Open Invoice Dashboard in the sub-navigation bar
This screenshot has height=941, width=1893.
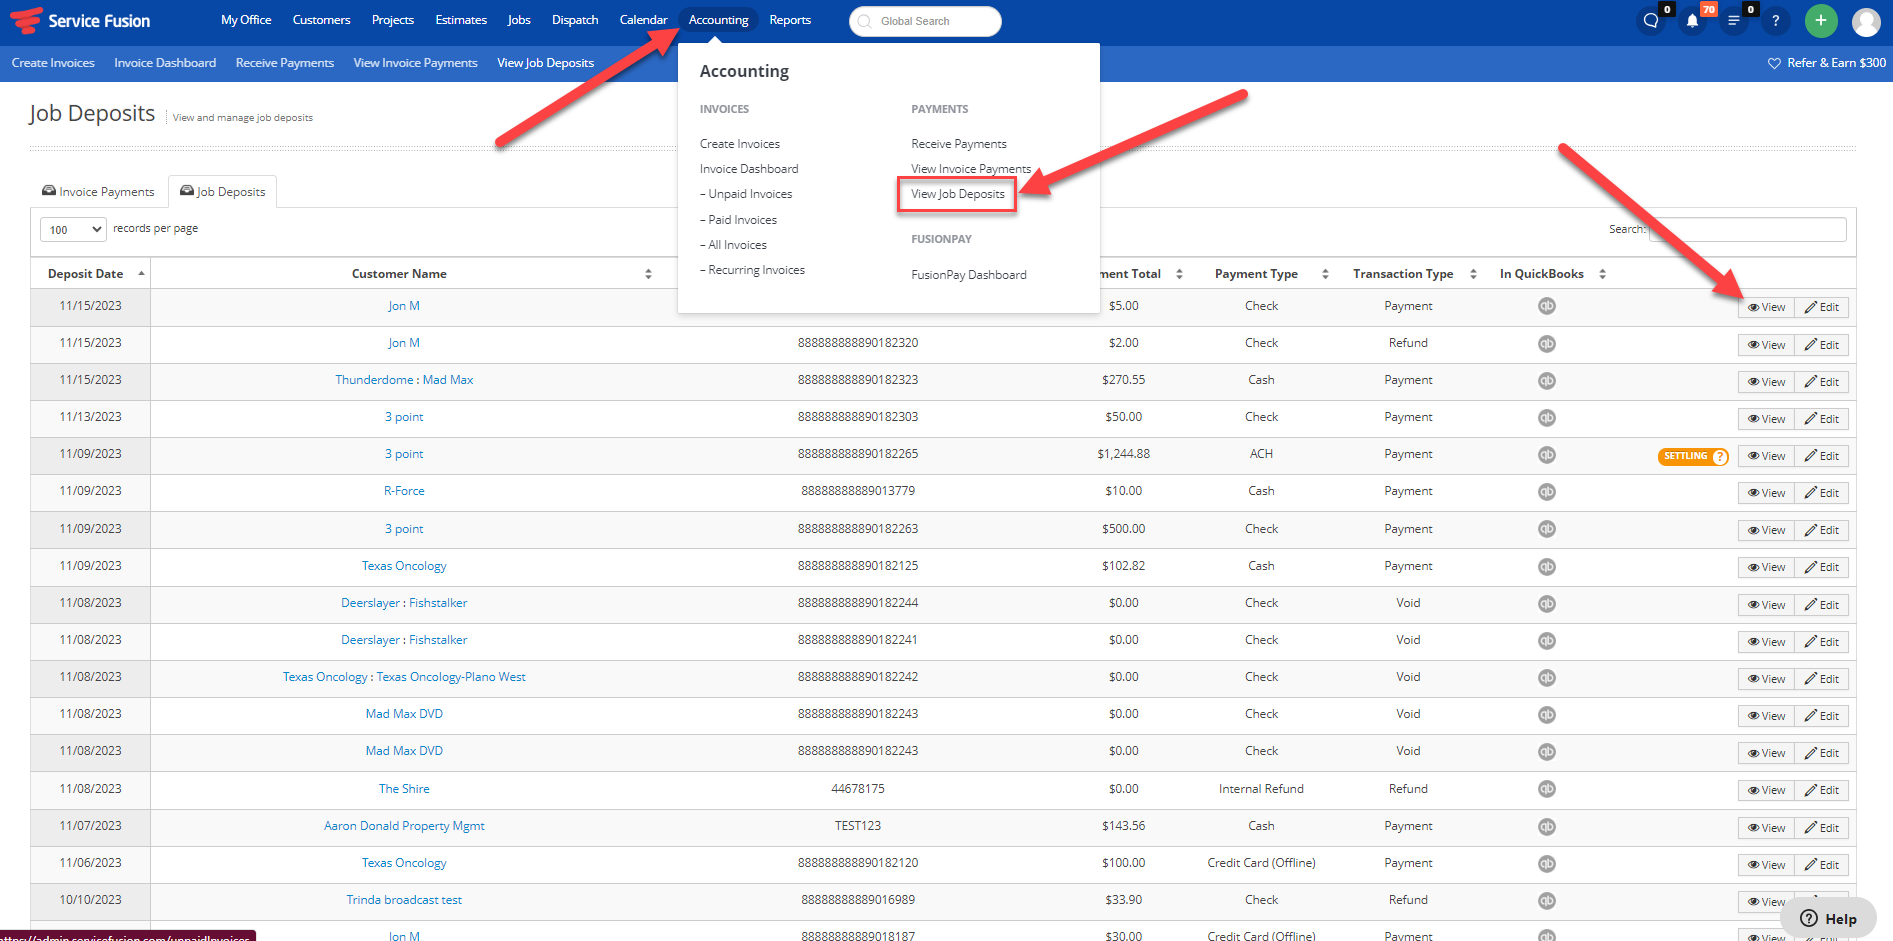[165, 63]
